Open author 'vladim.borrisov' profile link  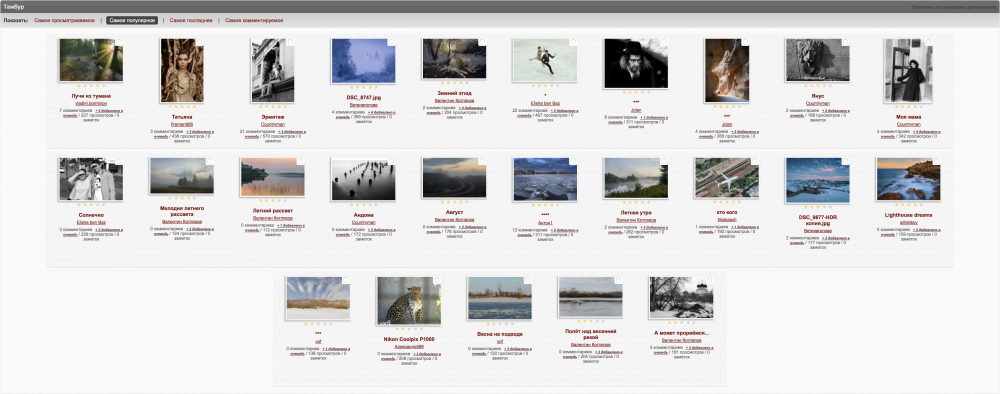click(x=91, y=103)
